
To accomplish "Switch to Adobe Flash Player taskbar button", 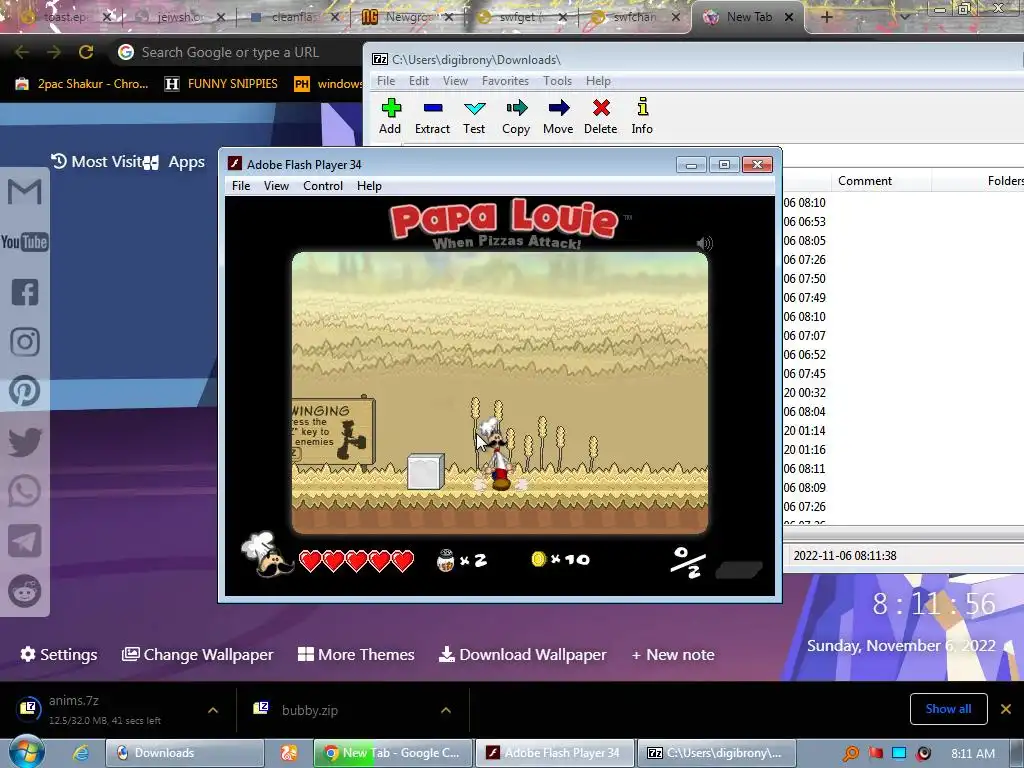I will [x=554, y=753].
